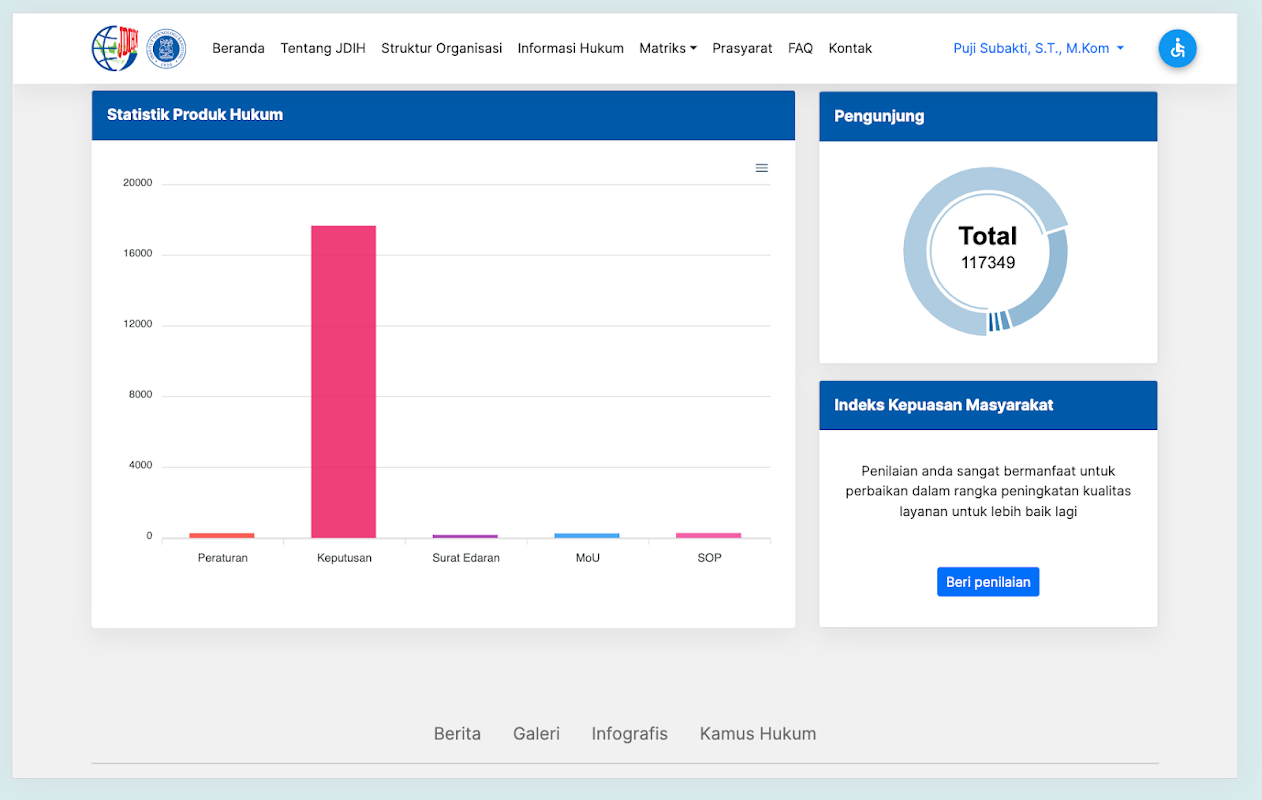Open the Puji Subakti user dropdown
1262x800 pixels.
click(x=1038, y=48)
